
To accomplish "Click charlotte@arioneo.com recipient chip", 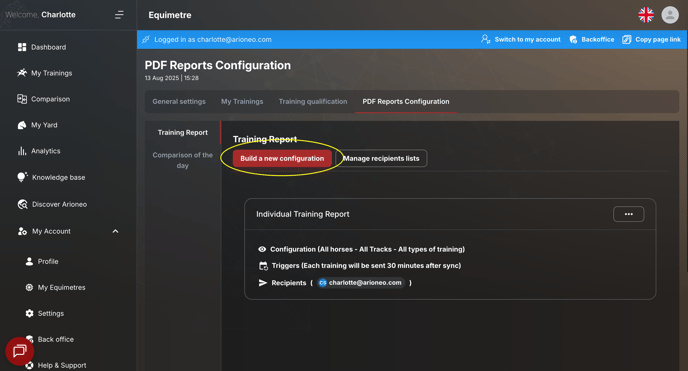I will 360,283.
